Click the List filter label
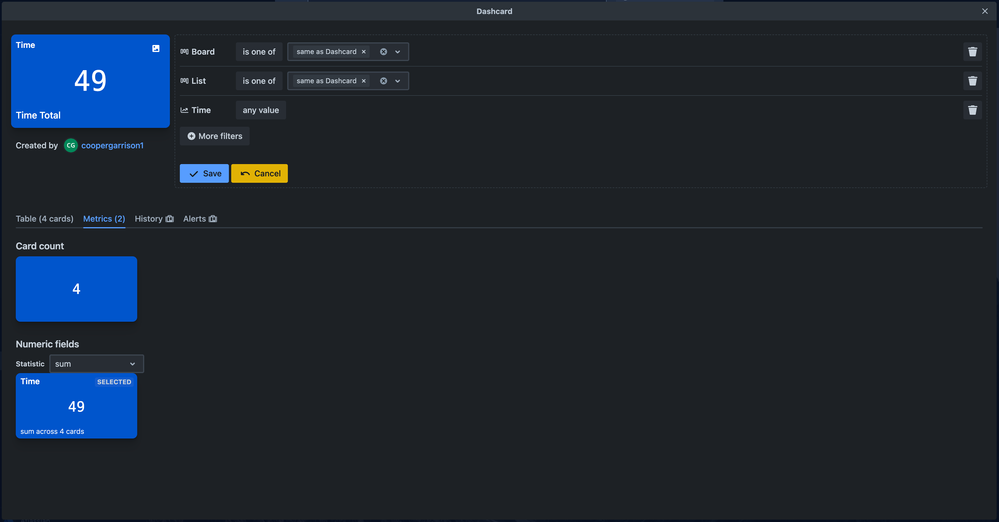The width and height of the screenshot is (999, 522). click(x=198, y=81)
